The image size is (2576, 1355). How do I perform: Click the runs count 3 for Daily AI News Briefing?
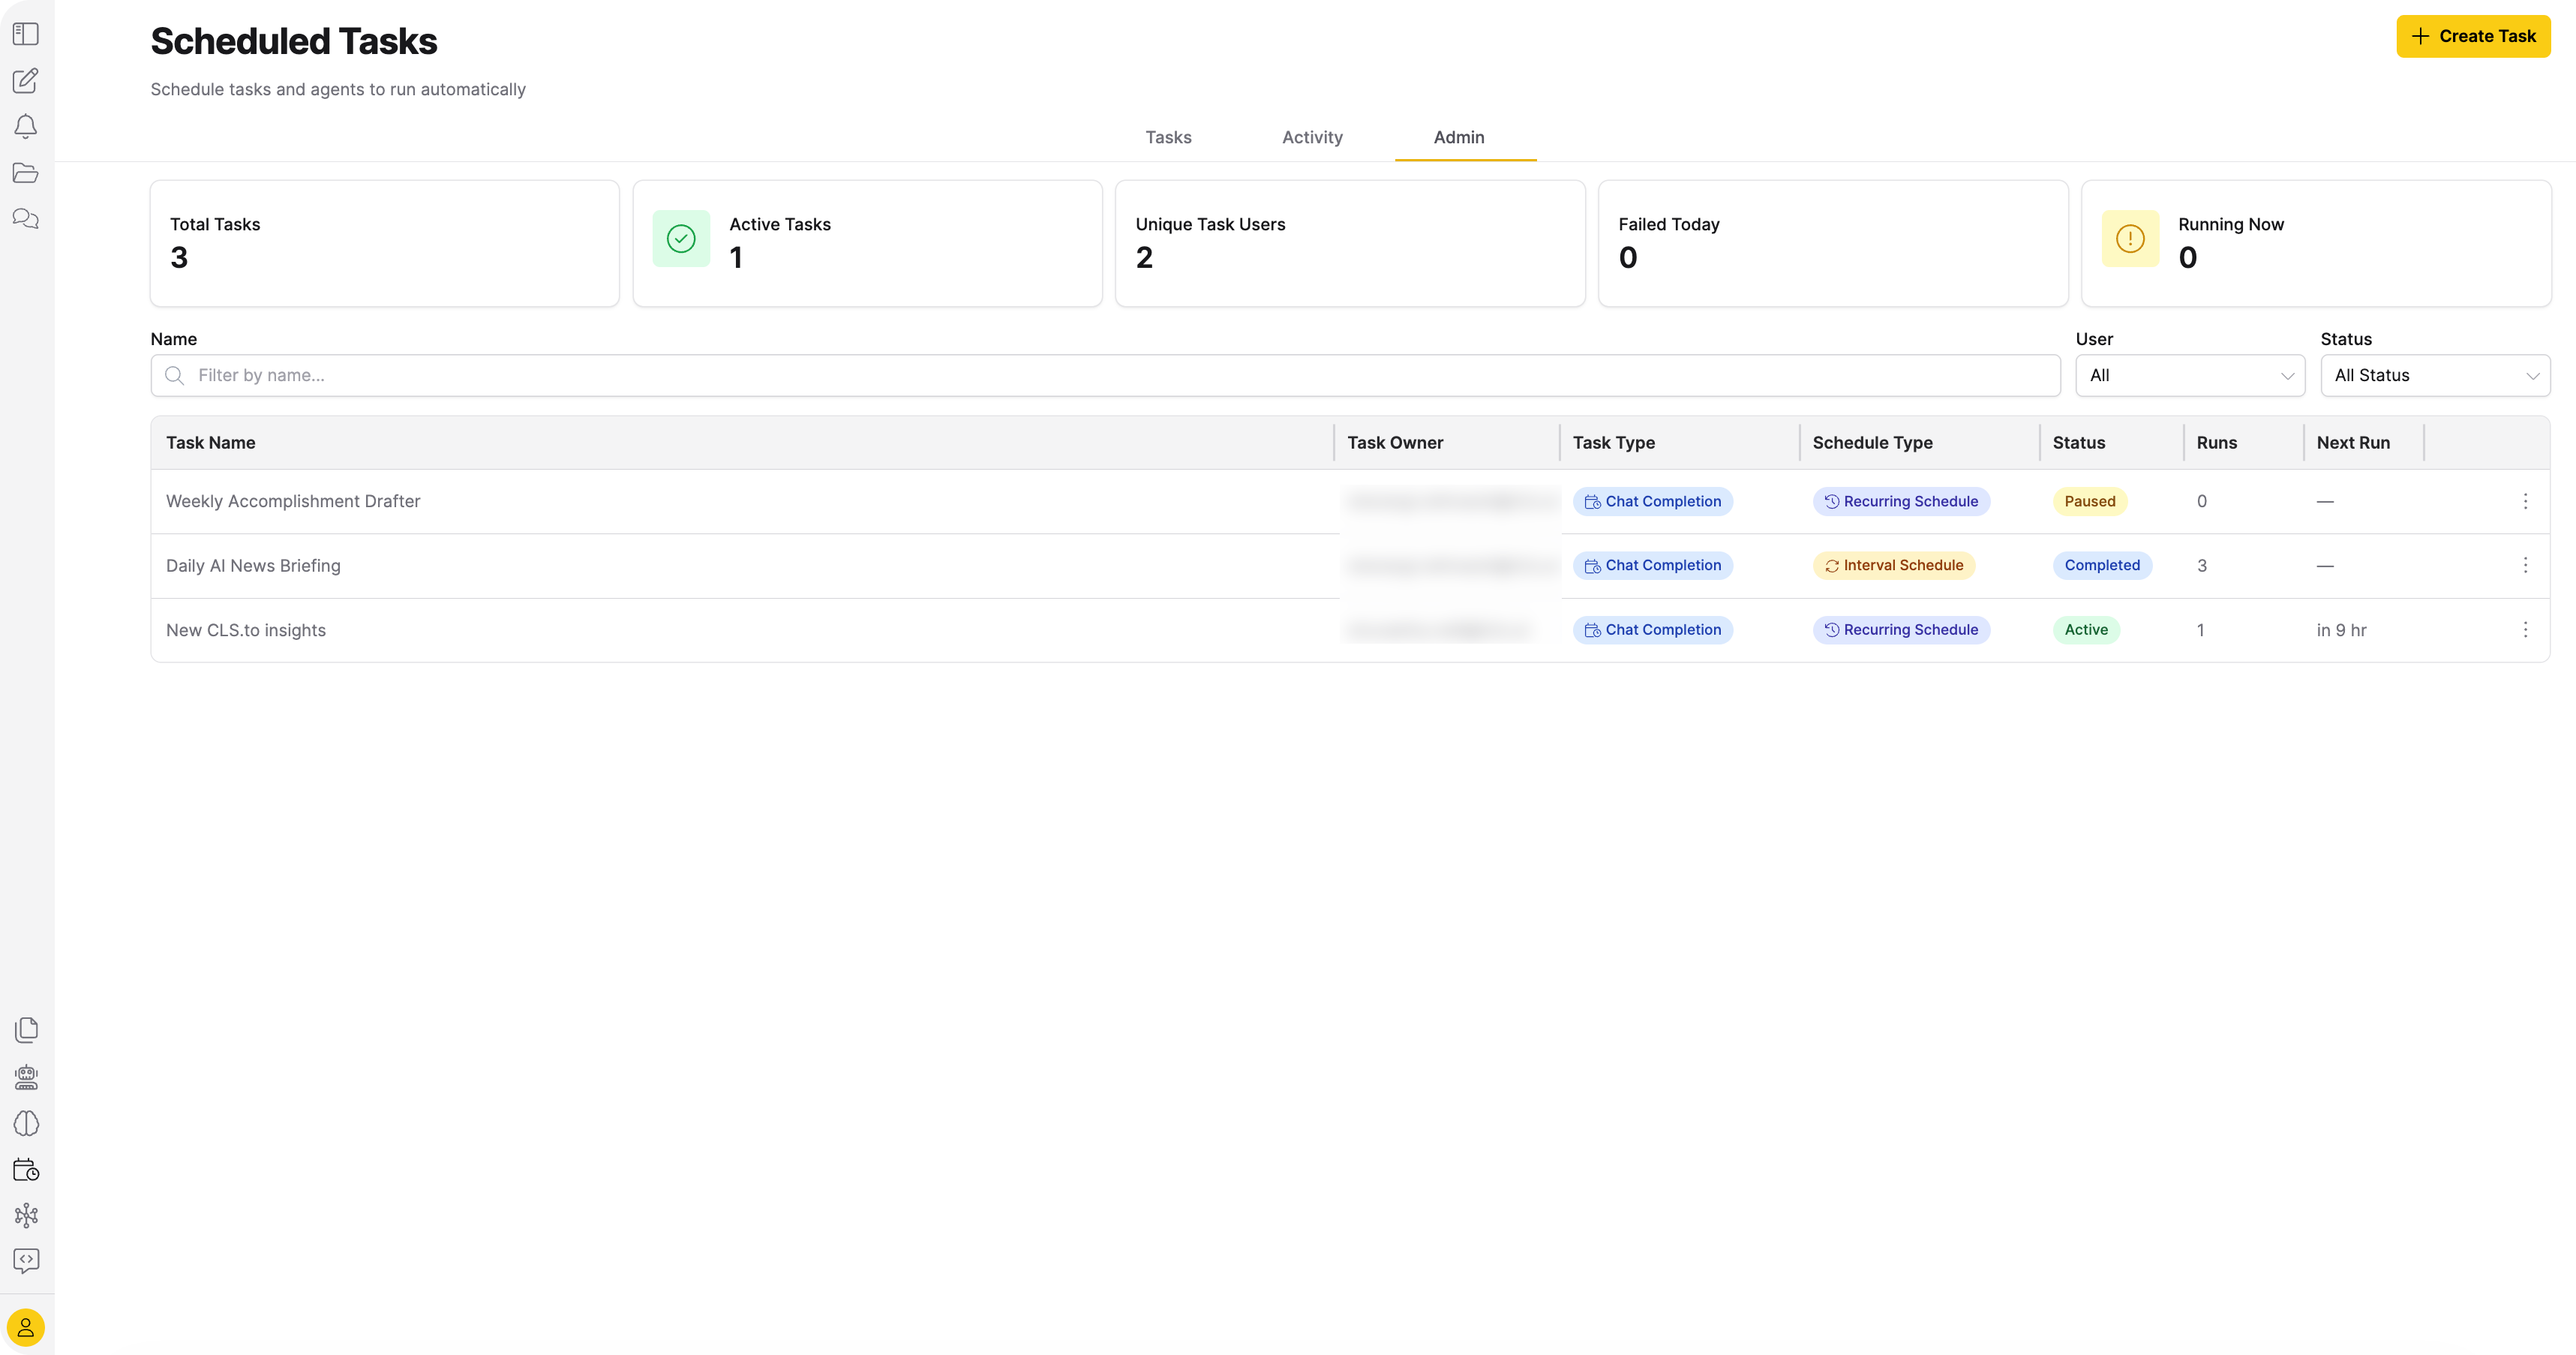pyautogui.click(x=2202, y=565)
